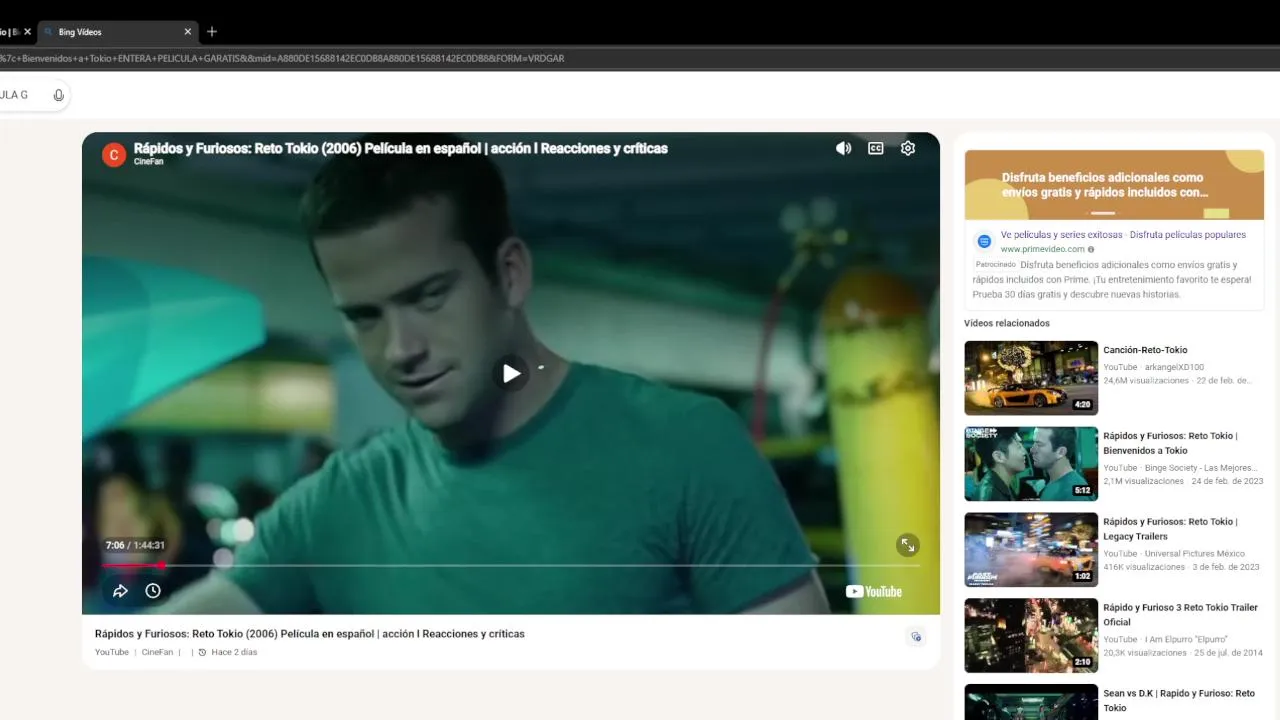Click 'Sean vs D.K' related video title

[1179, 700]
